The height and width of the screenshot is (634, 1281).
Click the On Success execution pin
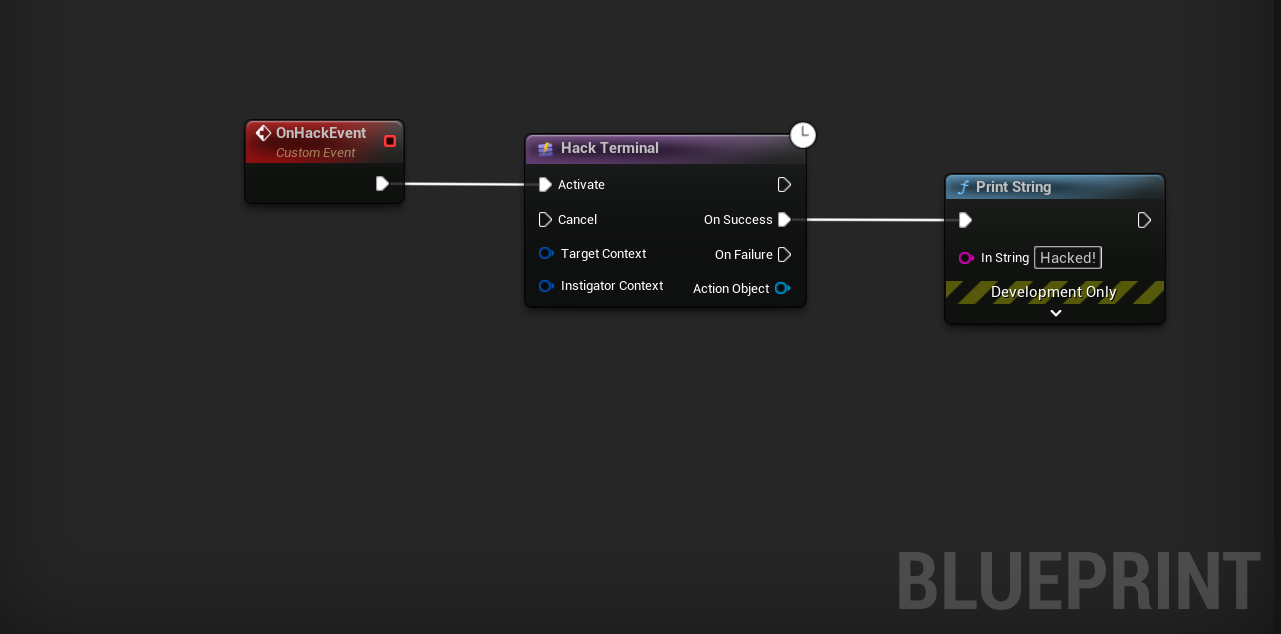(784, 220)
